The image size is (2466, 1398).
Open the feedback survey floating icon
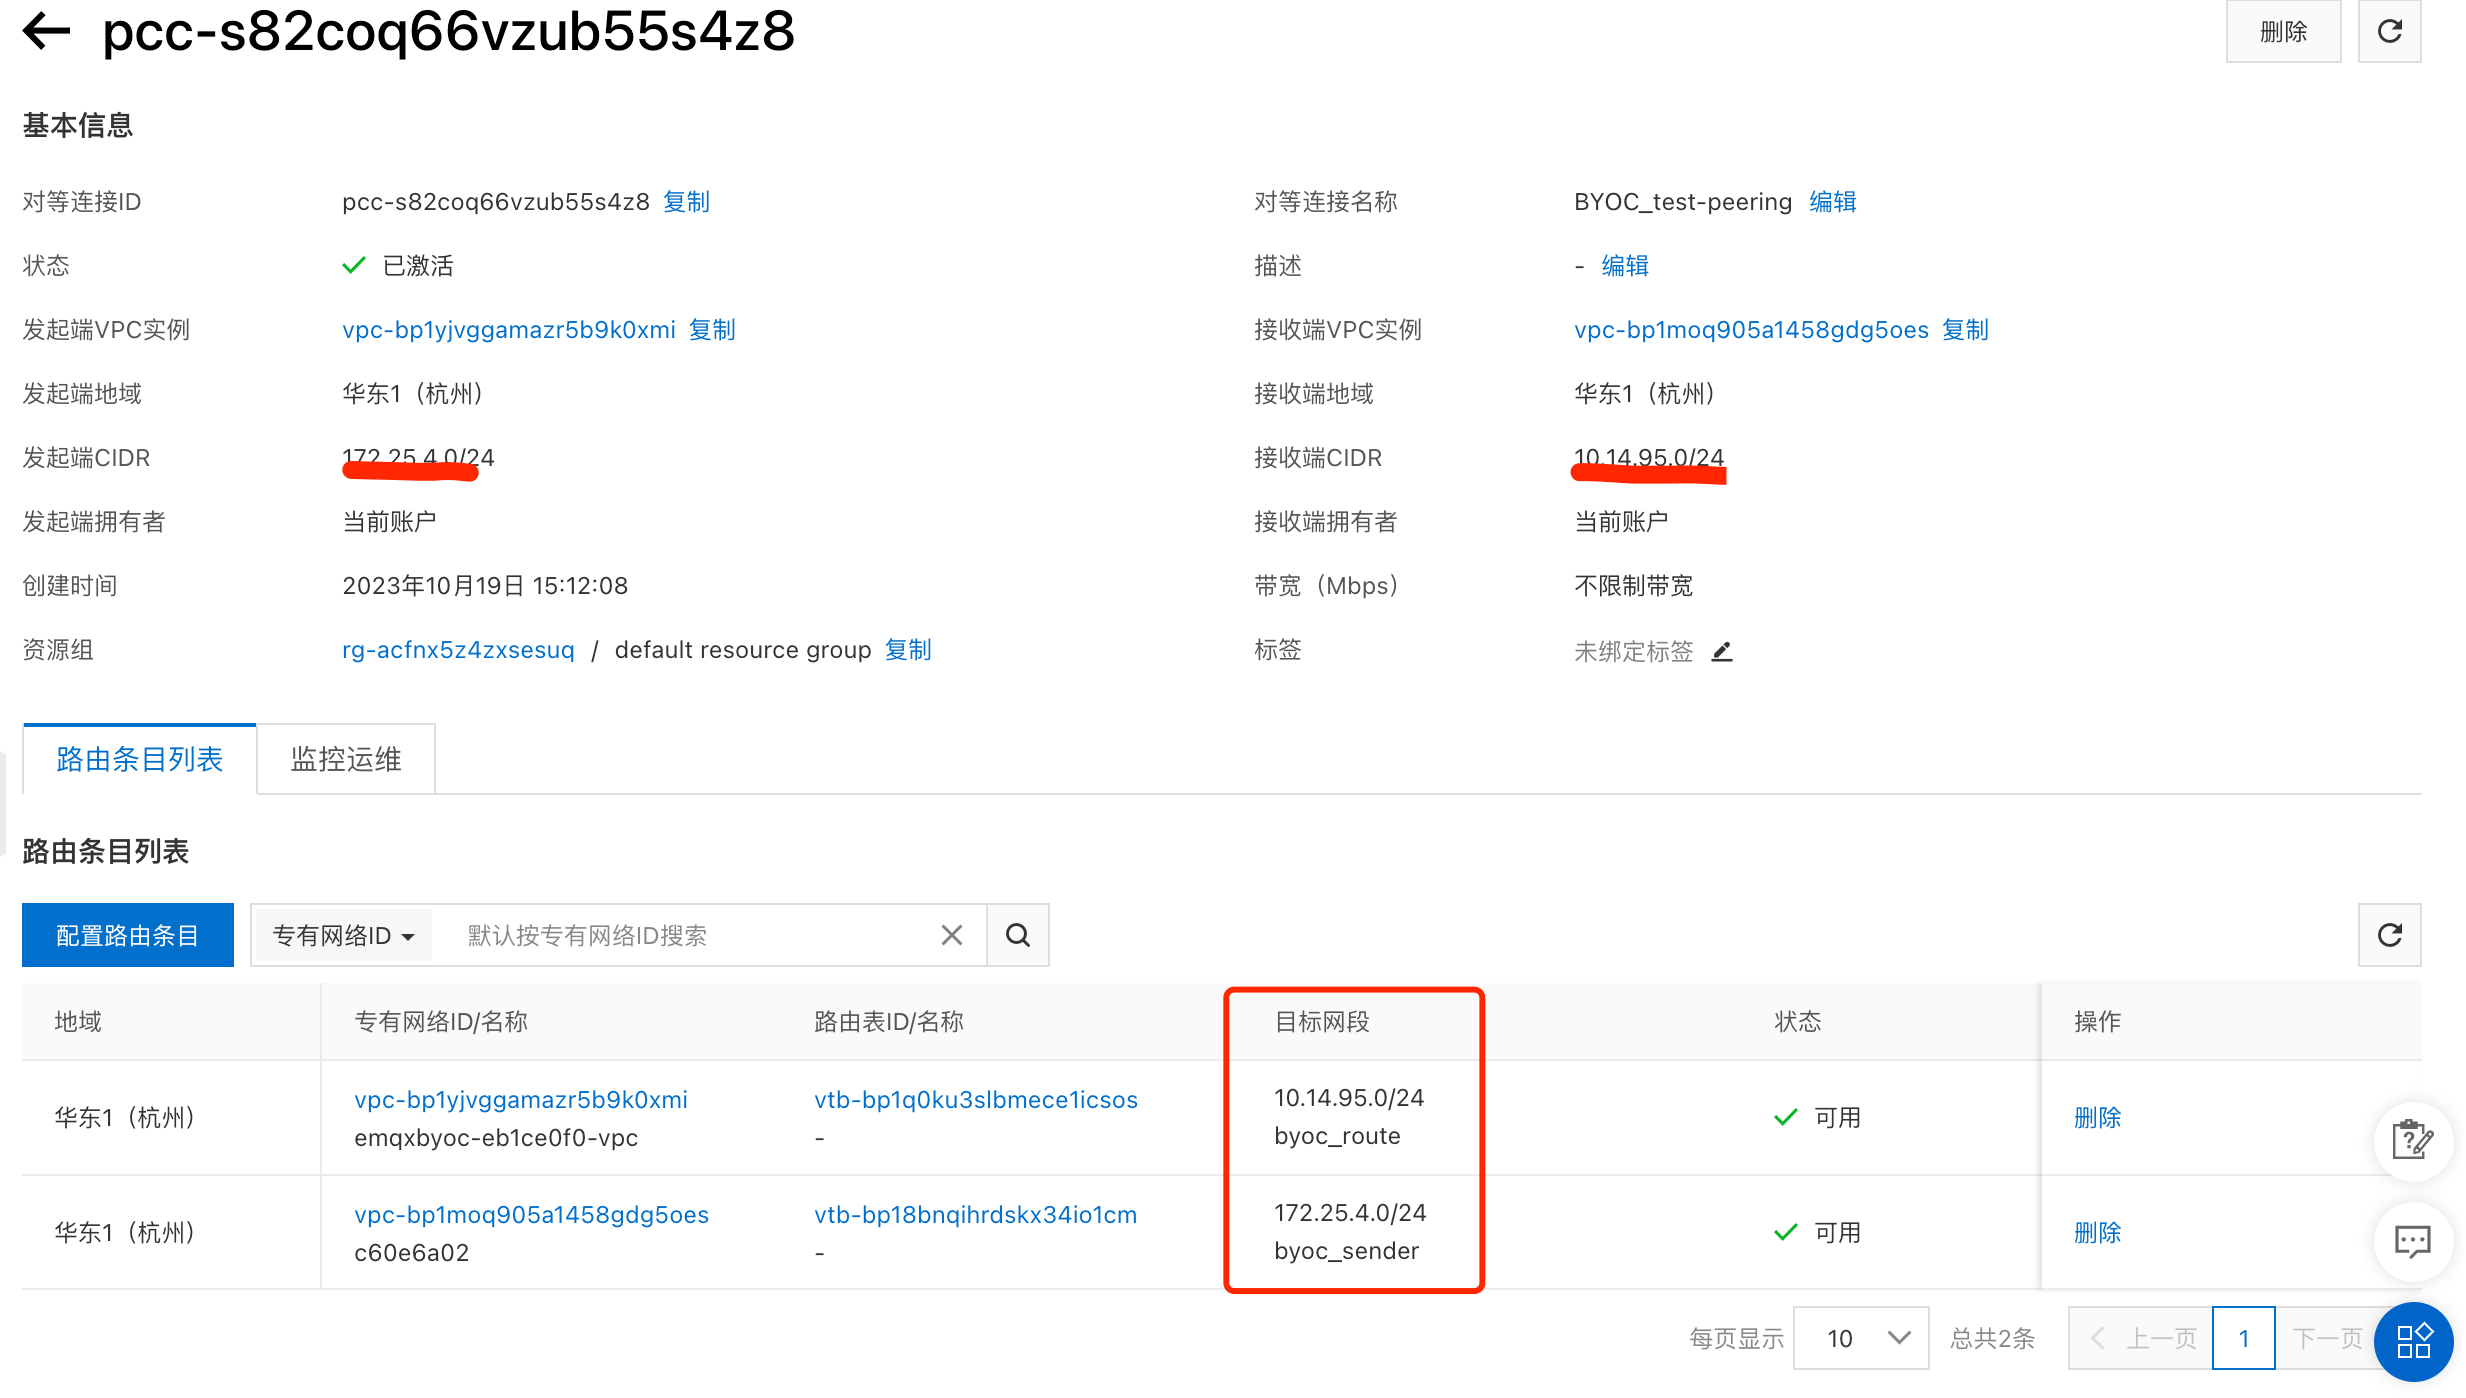tap(2412, 1140)
